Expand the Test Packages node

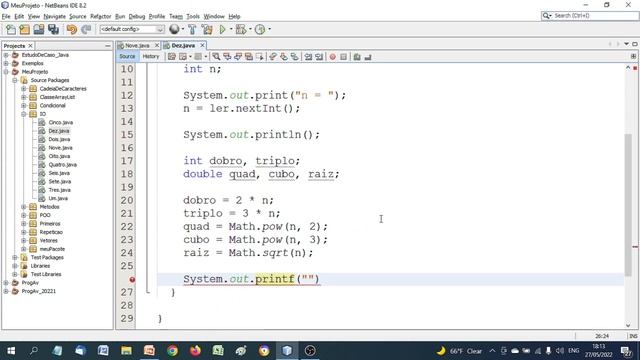click(15, 257)
